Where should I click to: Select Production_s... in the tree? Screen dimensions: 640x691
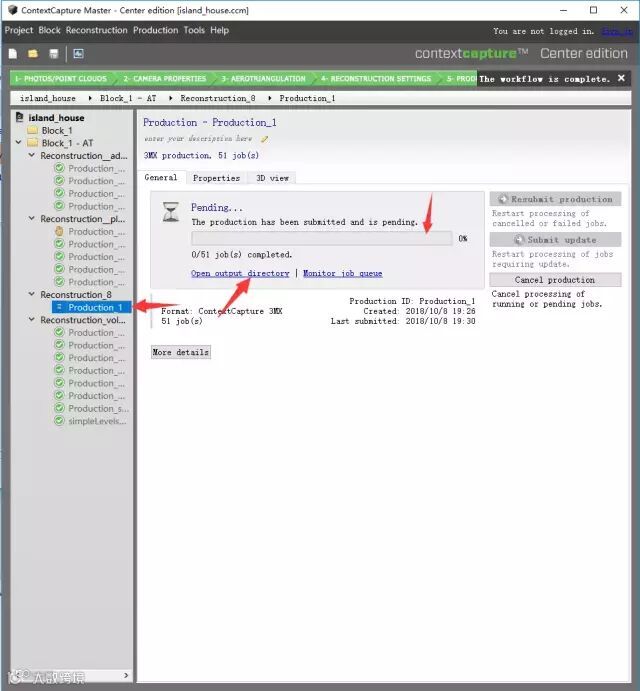[x=98, y=409]
